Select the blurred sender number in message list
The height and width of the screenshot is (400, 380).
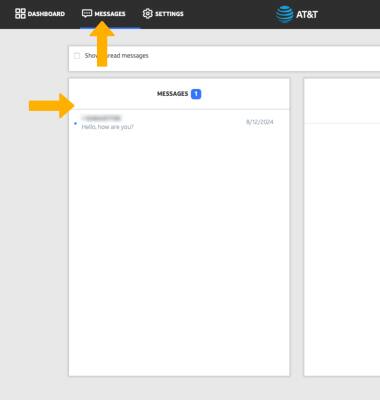coord(101,118)
